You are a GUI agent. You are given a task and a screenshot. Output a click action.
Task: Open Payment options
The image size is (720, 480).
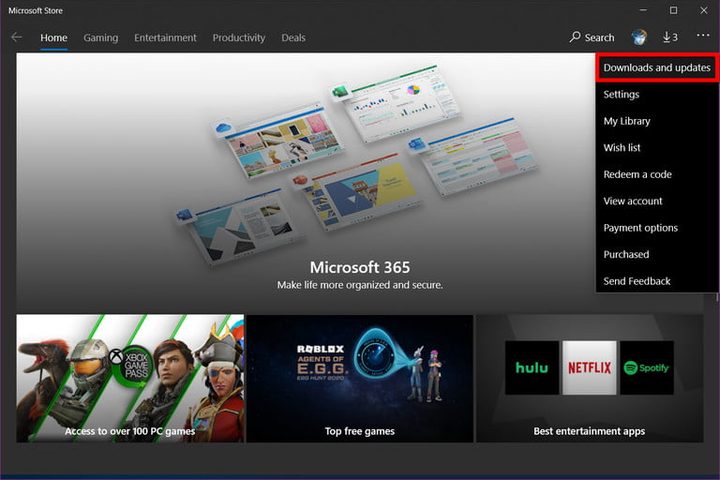coord(657,227)
